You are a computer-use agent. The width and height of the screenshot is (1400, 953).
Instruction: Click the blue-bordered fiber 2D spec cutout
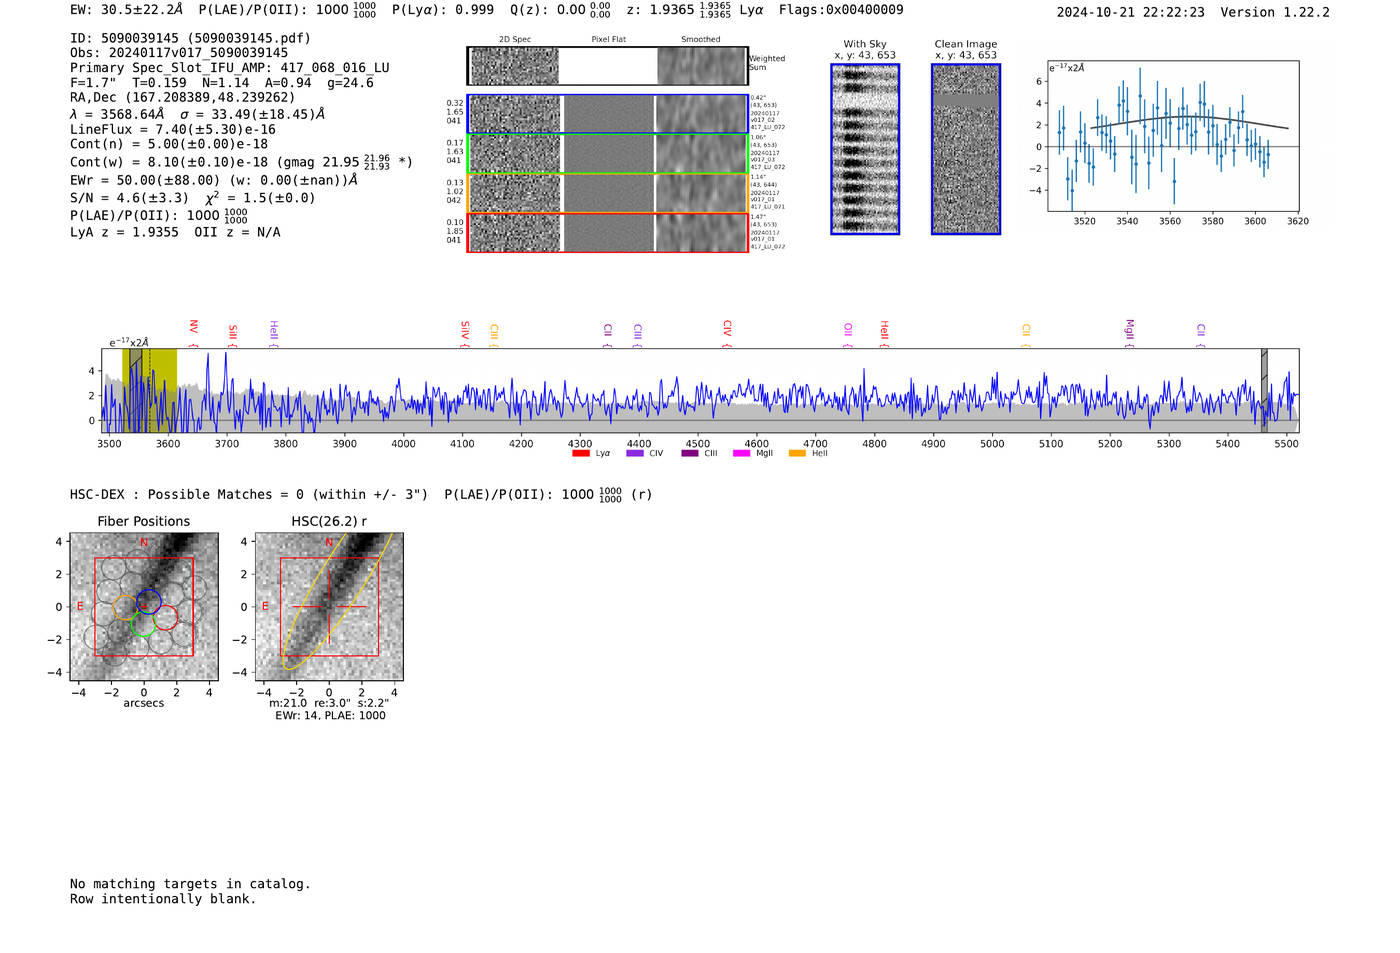tap(607, 114)
